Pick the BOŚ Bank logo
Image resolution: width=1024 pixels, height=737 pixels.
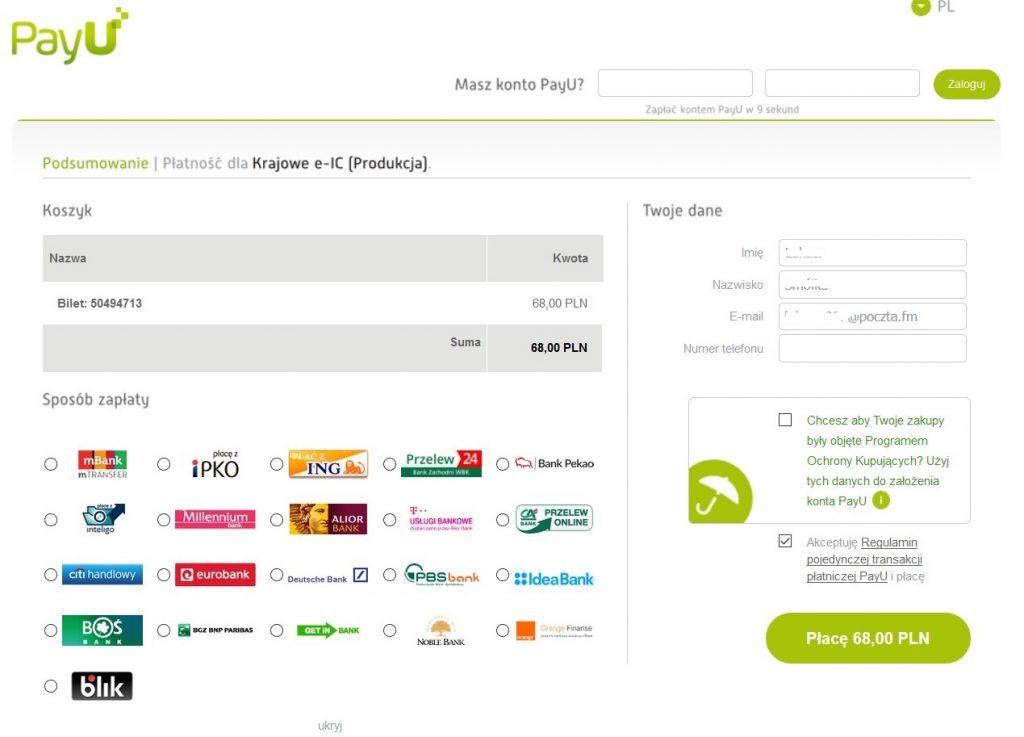point(102,630)
